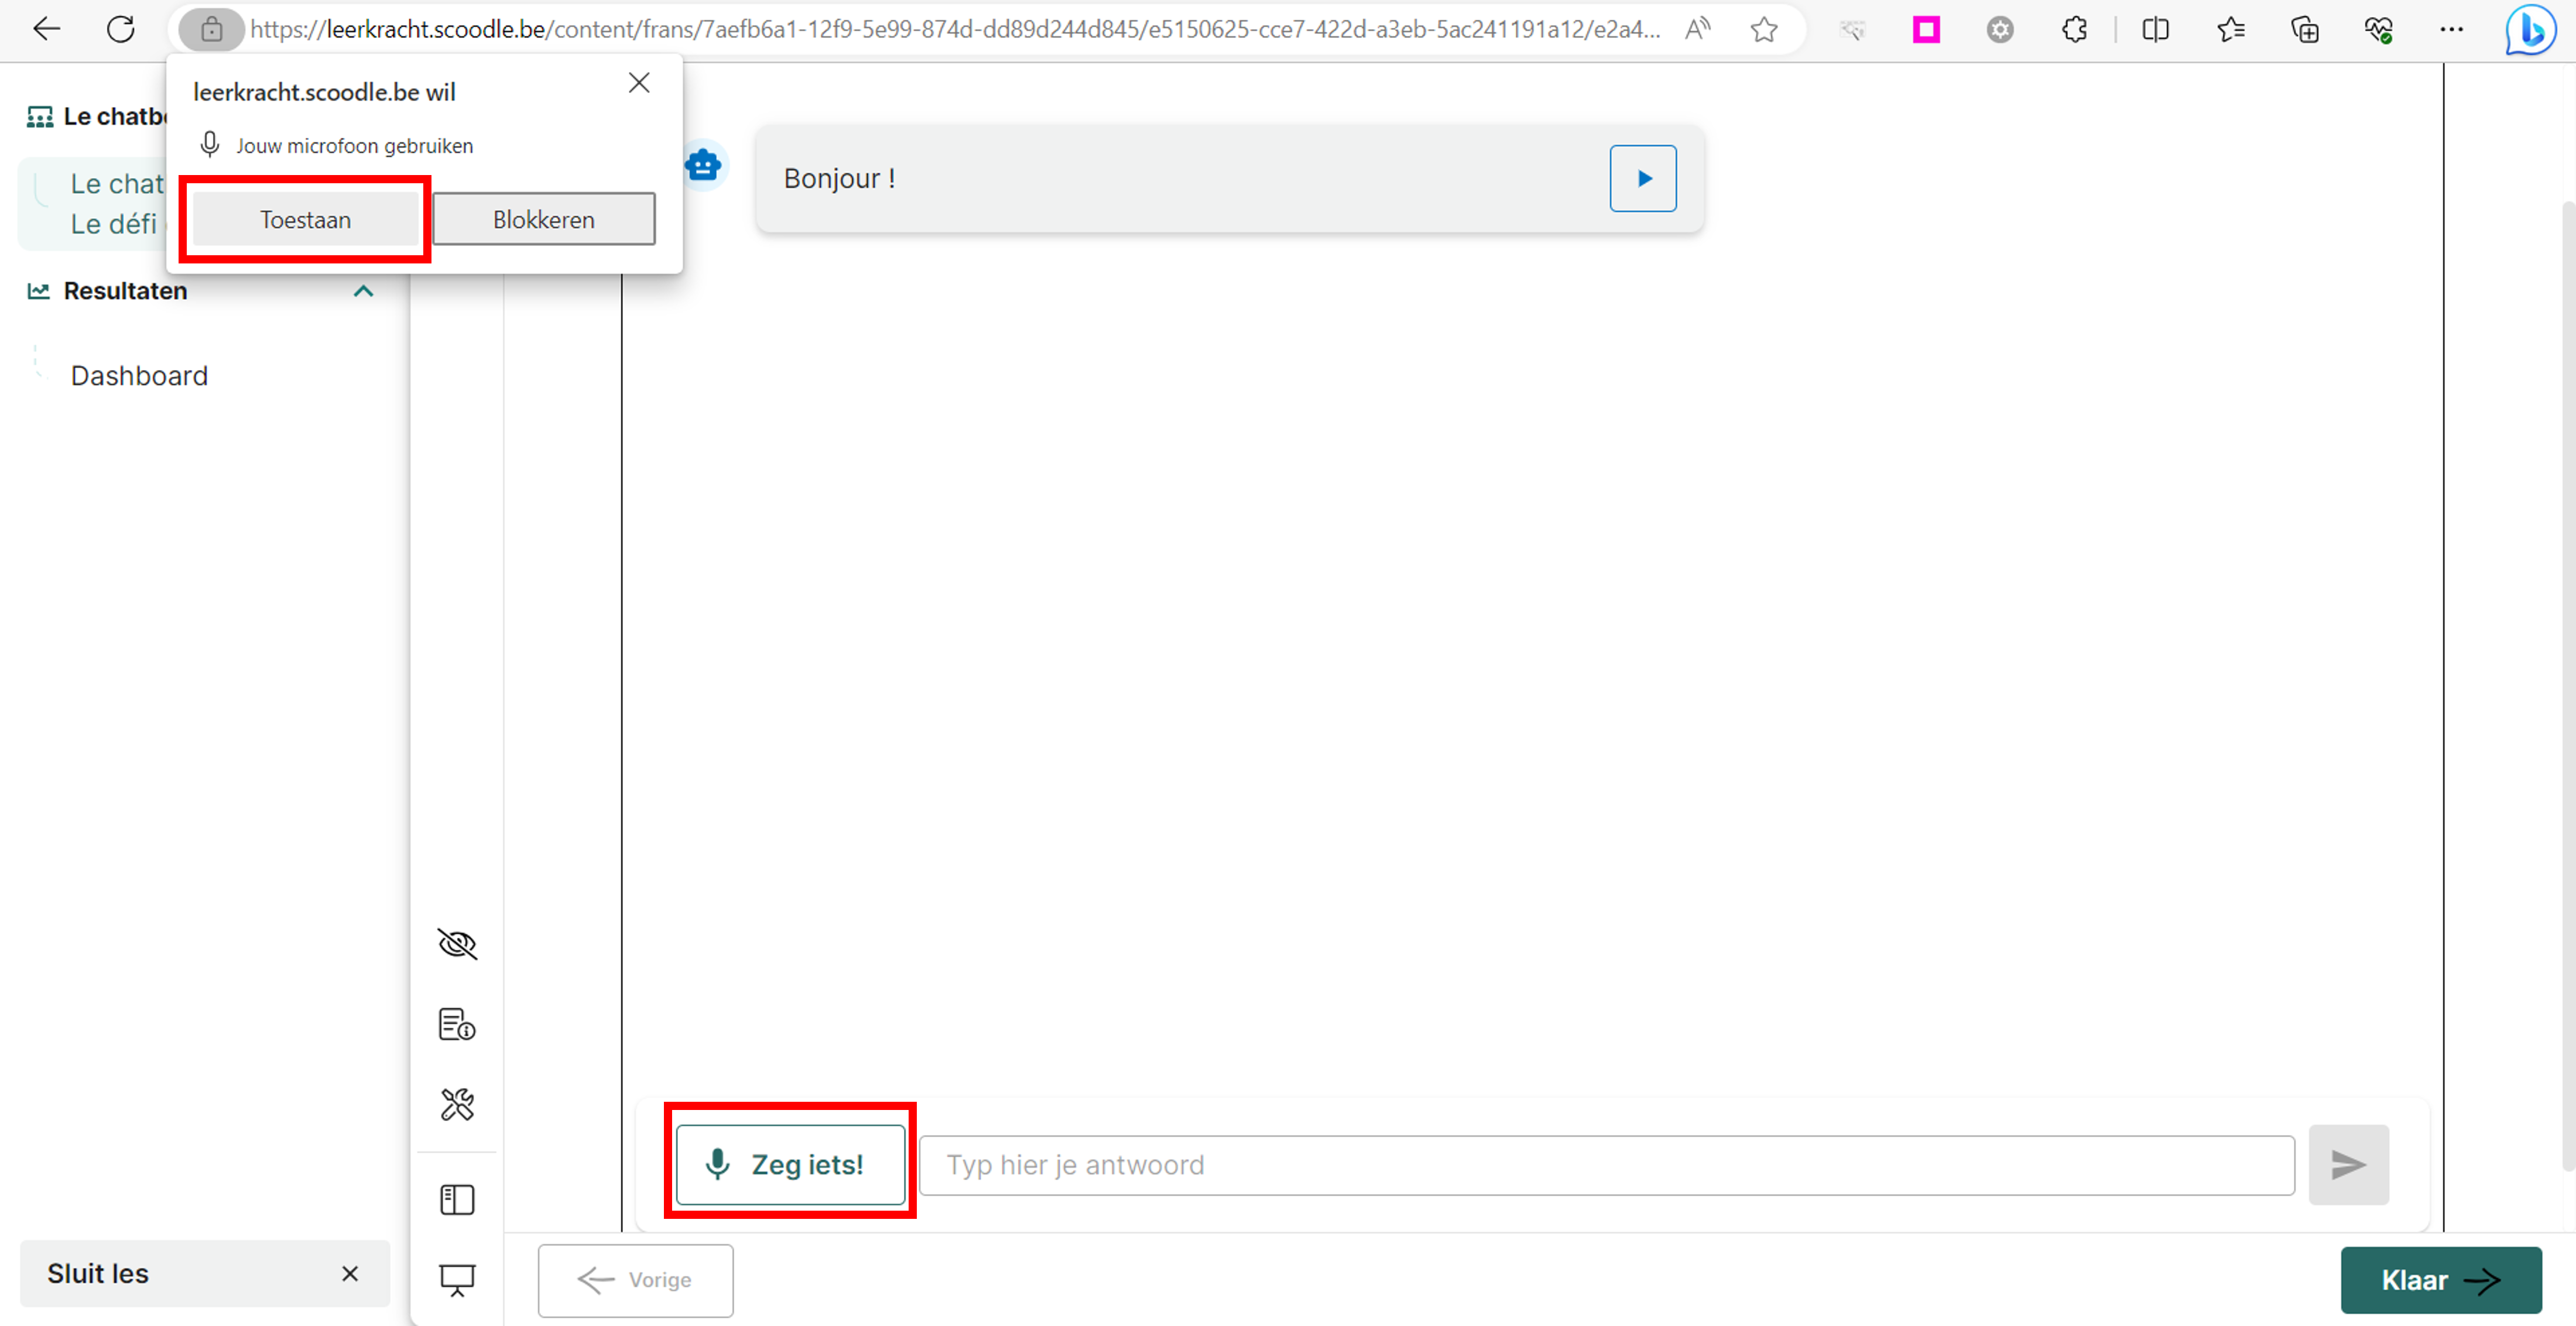Click the chatbot robot avatar icon
The width and height of the screenshot is (2576, 1326).
(704, 165)
